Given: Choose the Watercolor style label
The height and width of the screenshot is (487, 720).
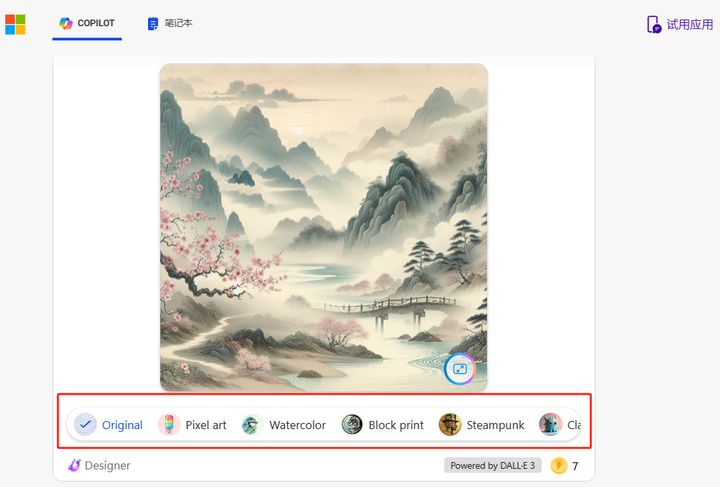Looking at the screenshot, I should 298,425.
